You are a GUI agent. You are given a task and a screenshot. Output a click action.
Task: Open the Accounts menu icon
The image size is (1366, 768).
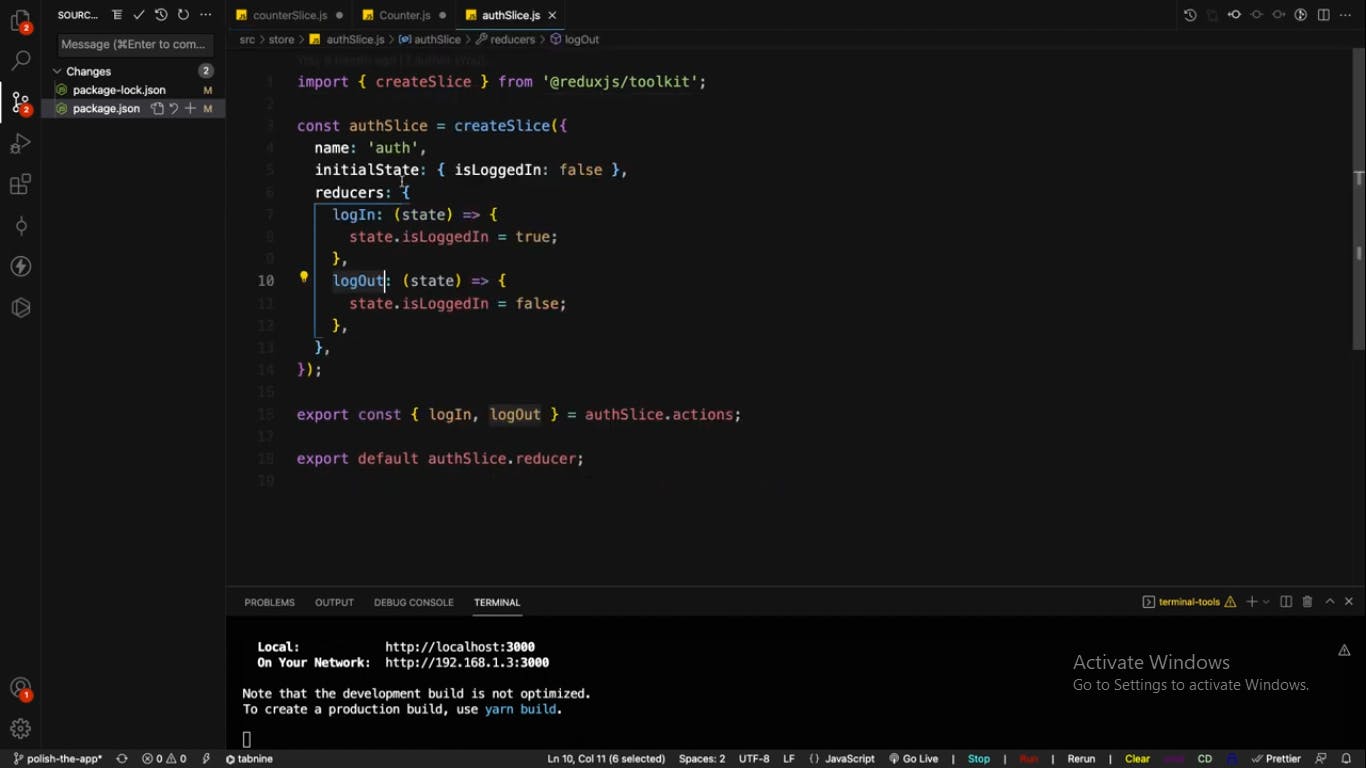click(20, 688)
